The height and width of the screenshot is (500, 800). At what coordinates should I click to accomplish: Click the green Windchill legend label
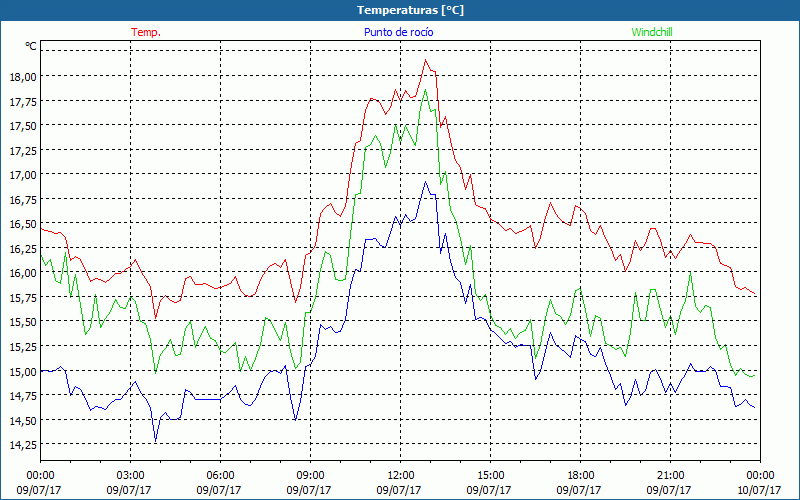(x=652, y=32)
